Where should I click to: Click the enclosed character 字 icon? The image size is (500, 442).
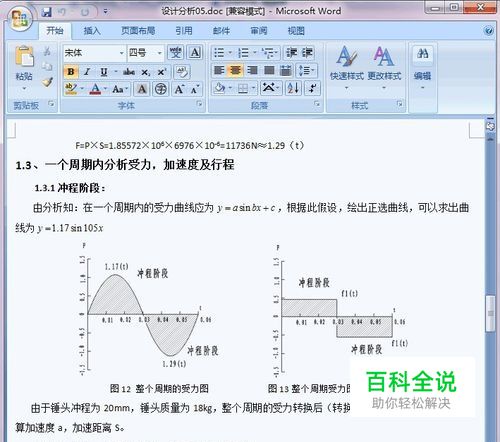(161, 89)
